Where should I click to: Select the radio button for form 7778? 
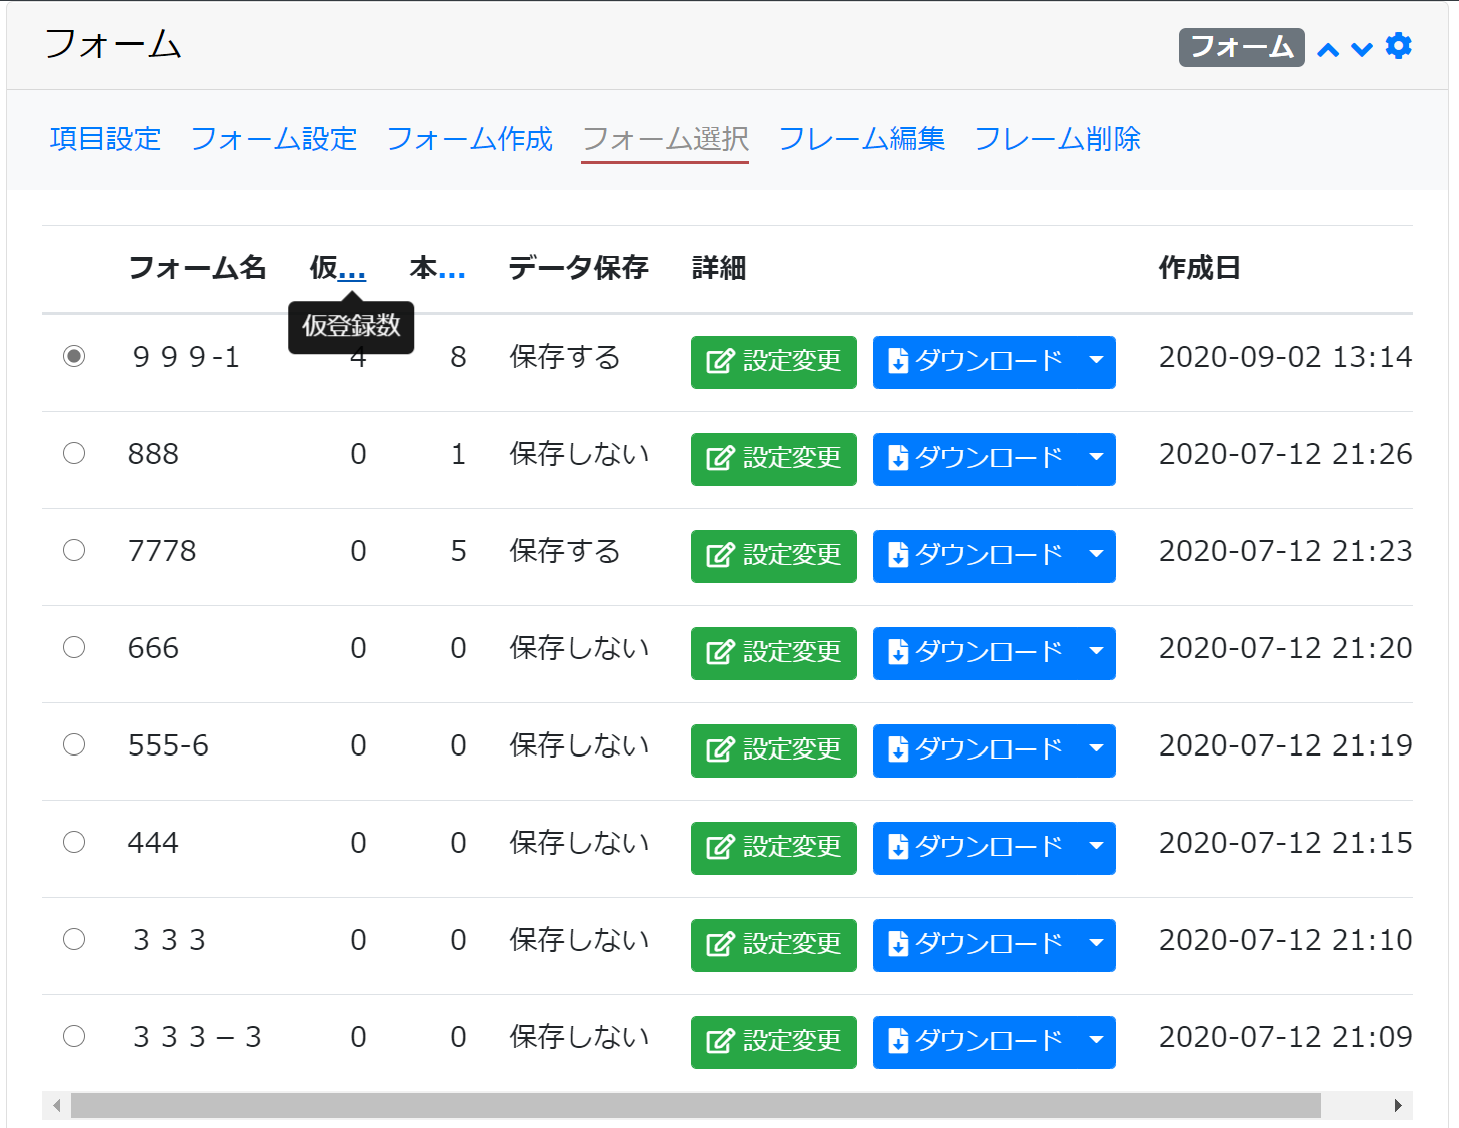74,550
